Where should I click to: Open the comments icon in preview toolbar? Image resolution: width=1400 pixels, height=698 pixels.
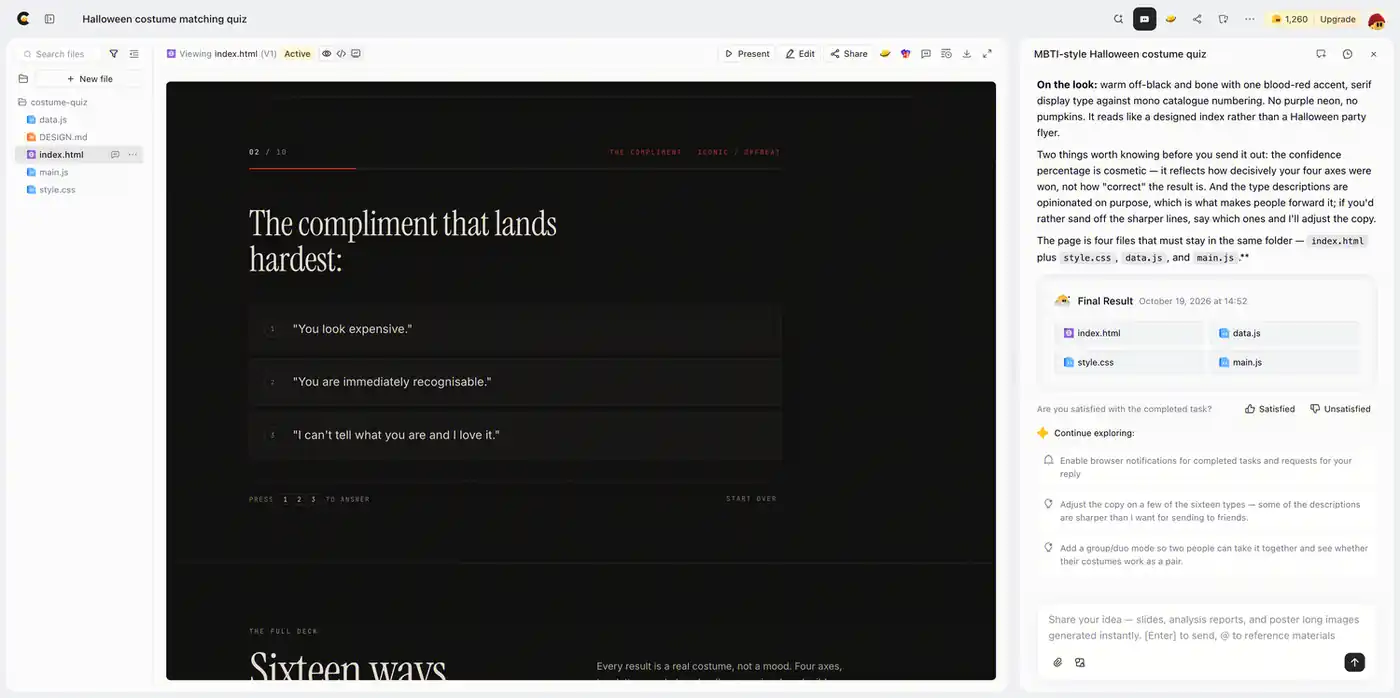pos(926,54)
